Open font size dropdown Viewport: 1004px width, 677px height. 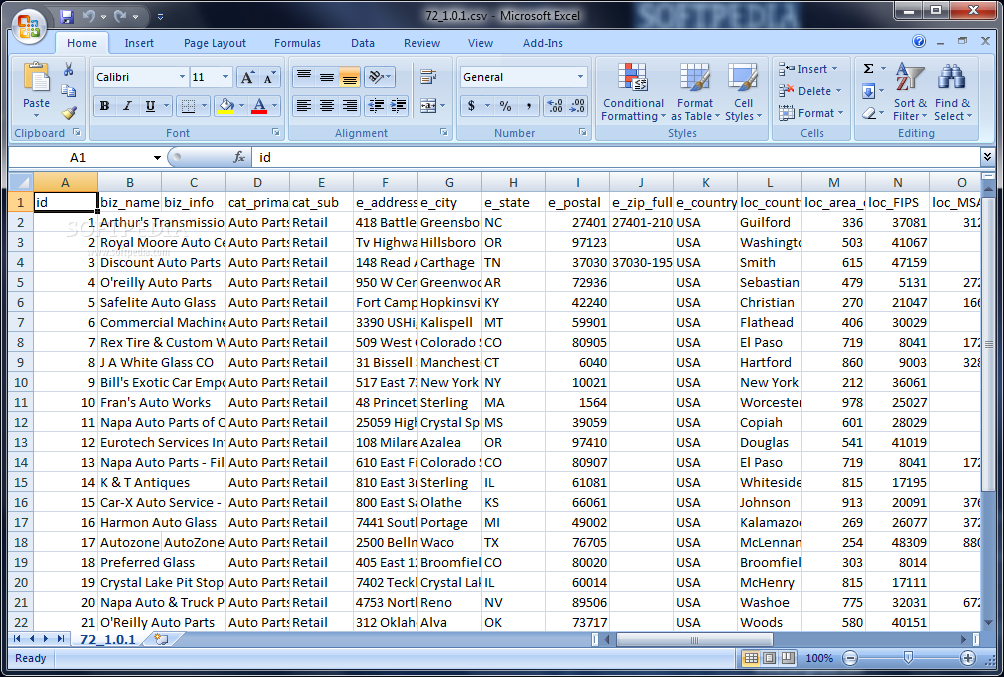click(x=225, y=77)
